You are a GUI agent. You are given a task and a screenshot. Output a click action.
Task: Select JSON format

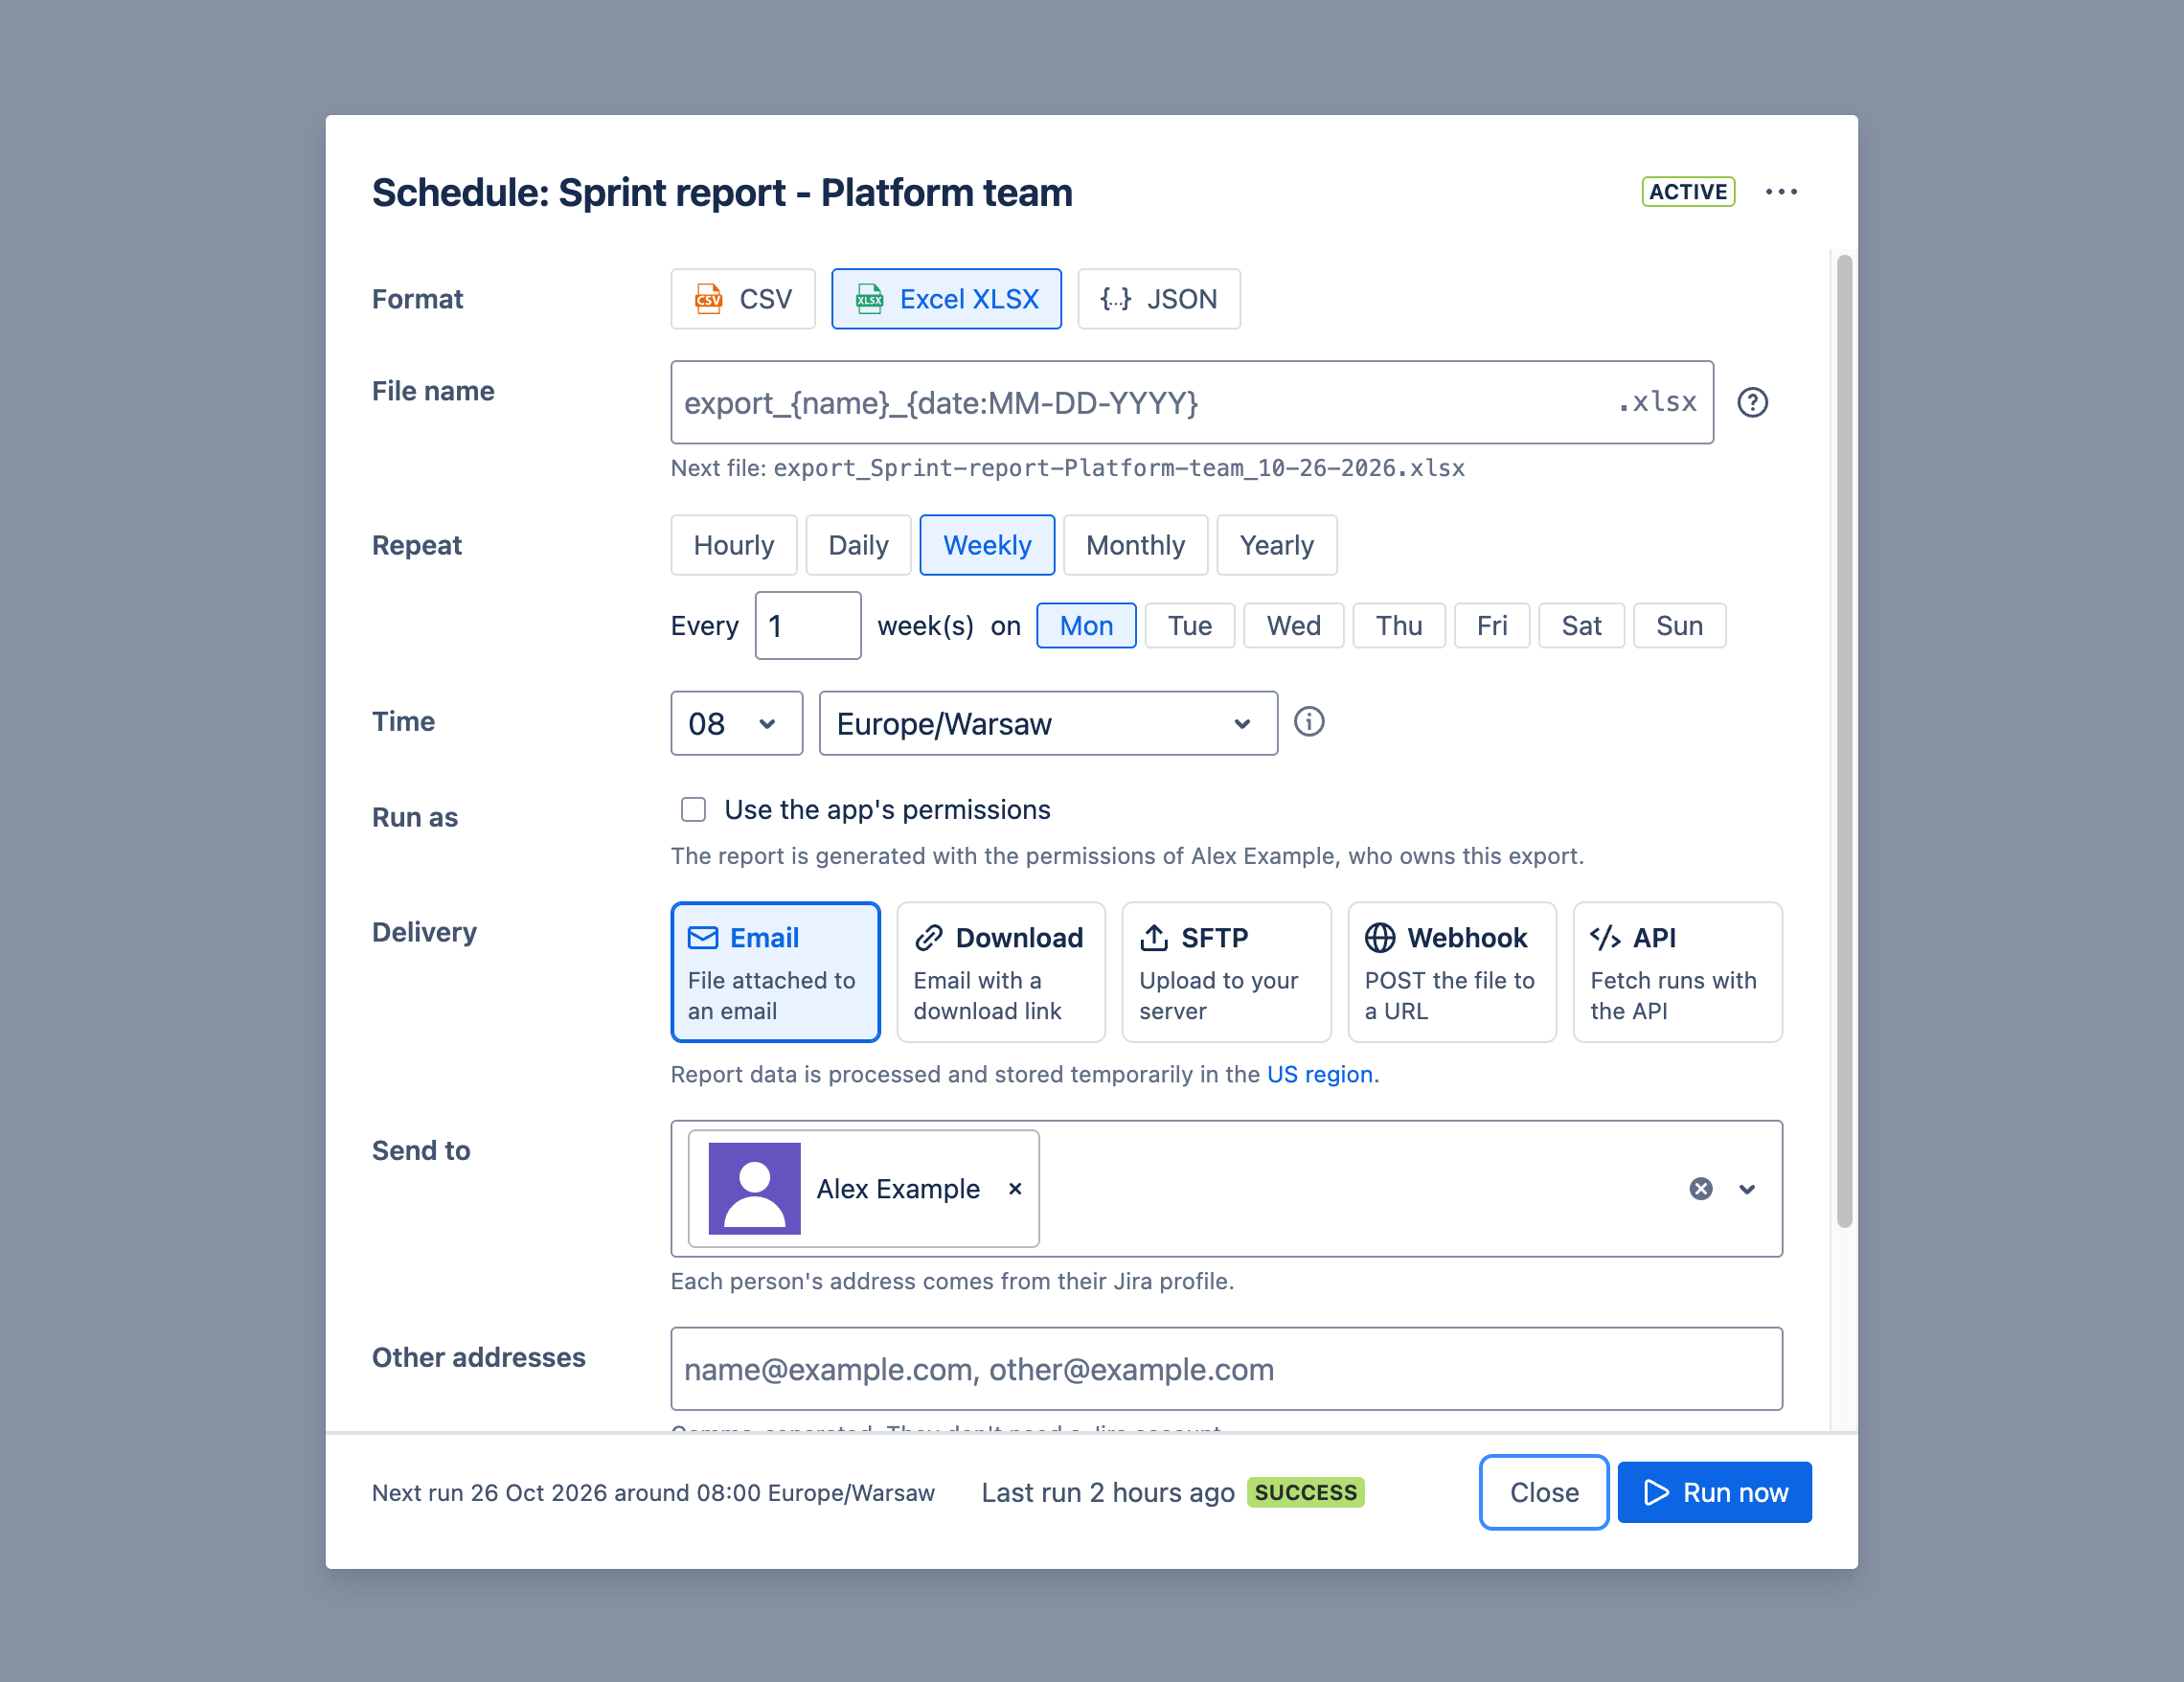coord(1158,299)
